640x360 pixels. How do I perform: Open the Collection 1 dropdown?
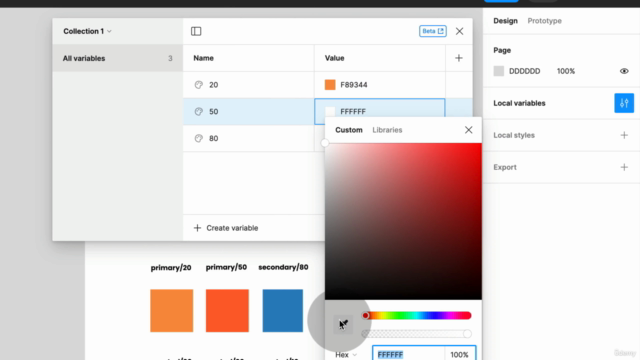point(87,31)
